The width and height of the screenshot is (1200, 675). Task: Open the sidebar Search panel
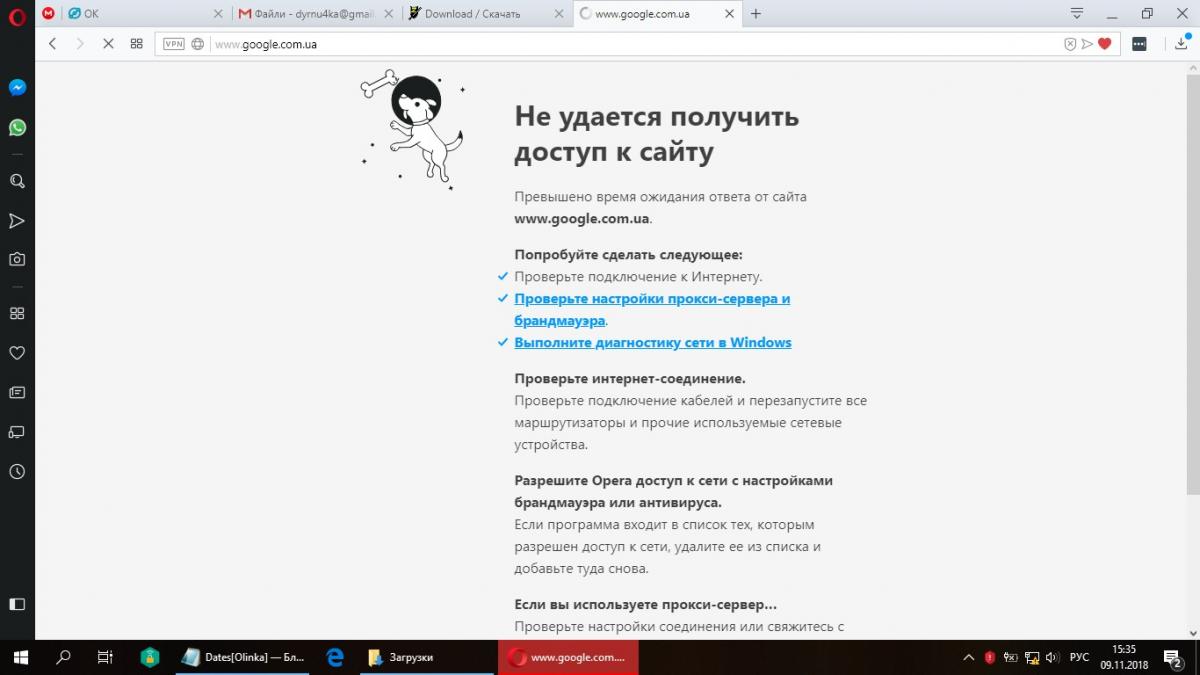pyautogui.click(x=17, y=181)
